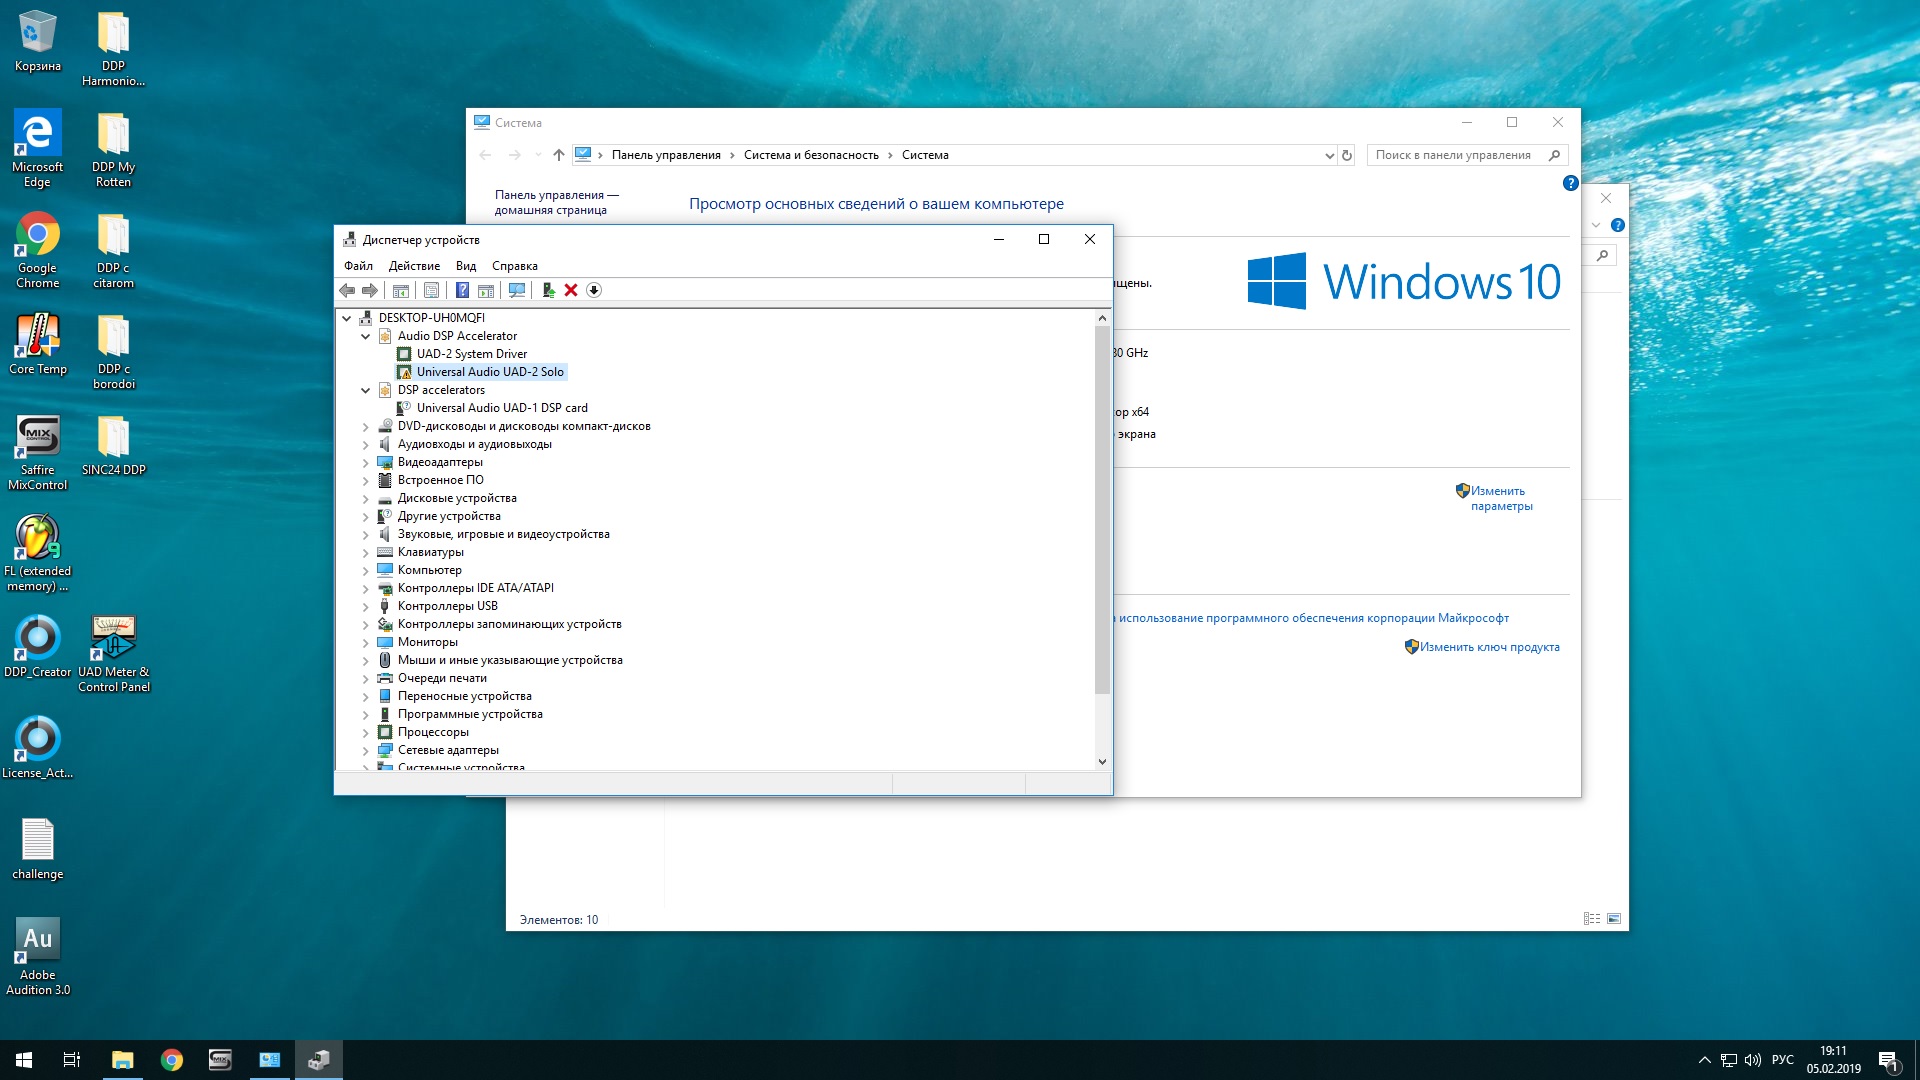This screenshot has width=1920, height=1080.
Task: Click the blue Help toolbar icon
Action: (462, 290)
